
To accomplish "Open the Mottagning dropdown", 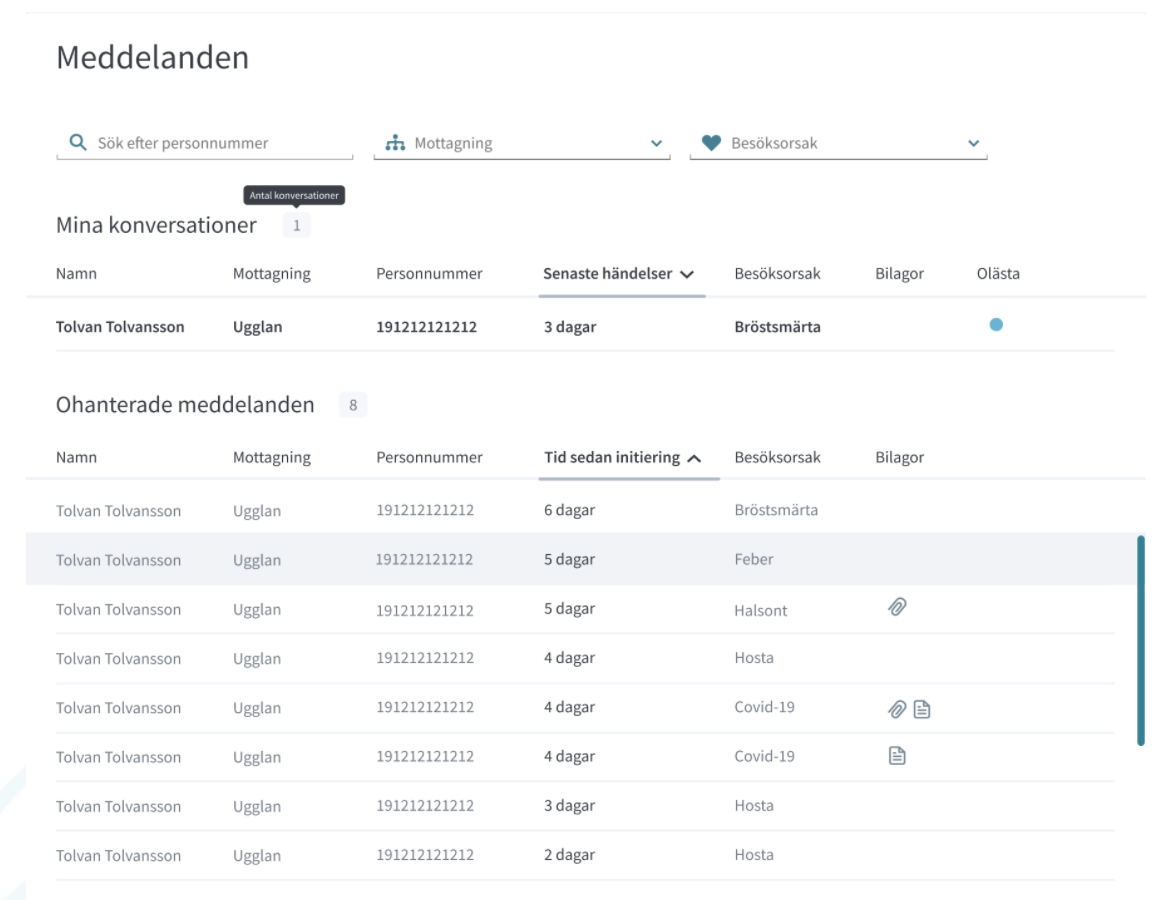I will 521,143.
